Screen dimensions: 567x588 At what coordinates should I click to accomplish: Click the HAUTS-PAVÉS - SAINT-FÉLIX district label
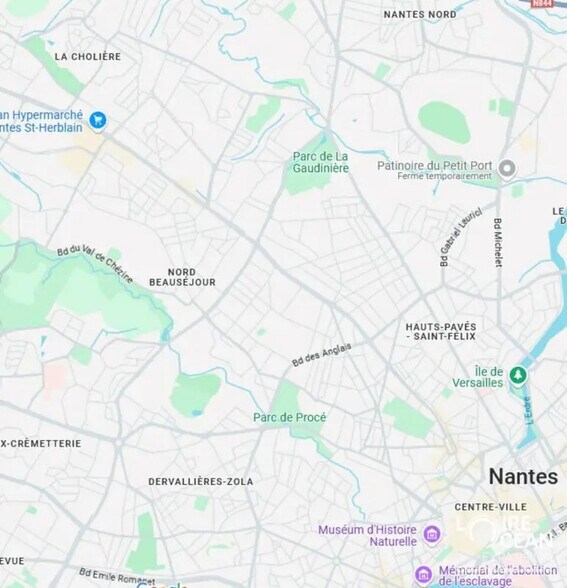tap(441, 332)
